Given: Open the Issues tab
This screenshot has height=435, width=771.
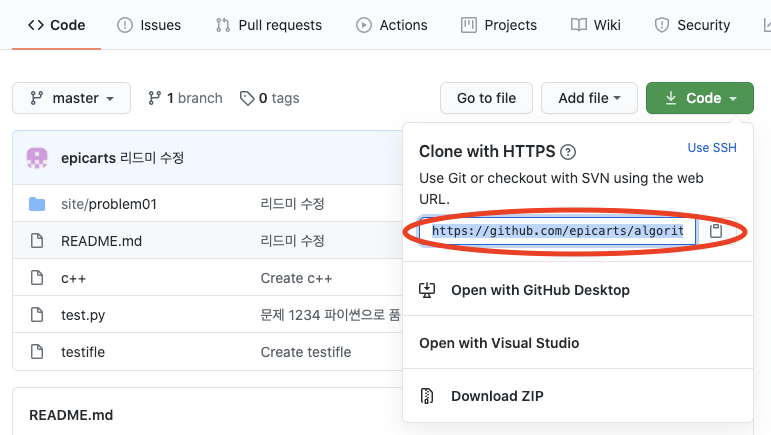Looking at the screenshot, I should pos(149,25).
